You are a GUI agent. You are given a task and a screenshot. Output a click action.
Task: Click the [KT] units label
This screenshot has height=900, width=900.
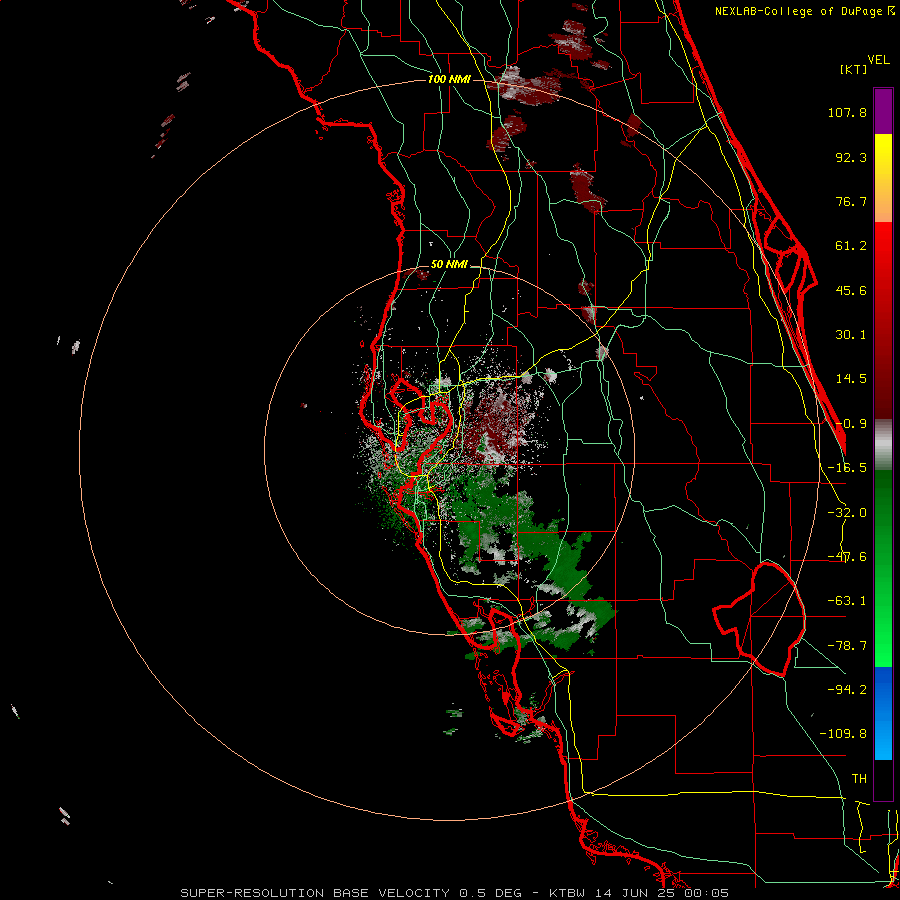[853, 69]
